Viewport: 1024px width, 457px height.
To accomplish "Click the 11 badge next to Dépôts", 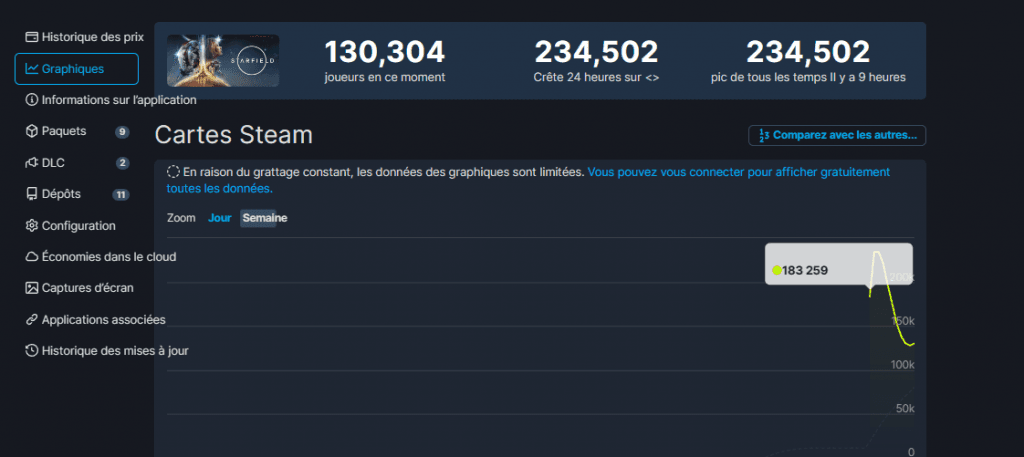I will (x=120, y=194).
